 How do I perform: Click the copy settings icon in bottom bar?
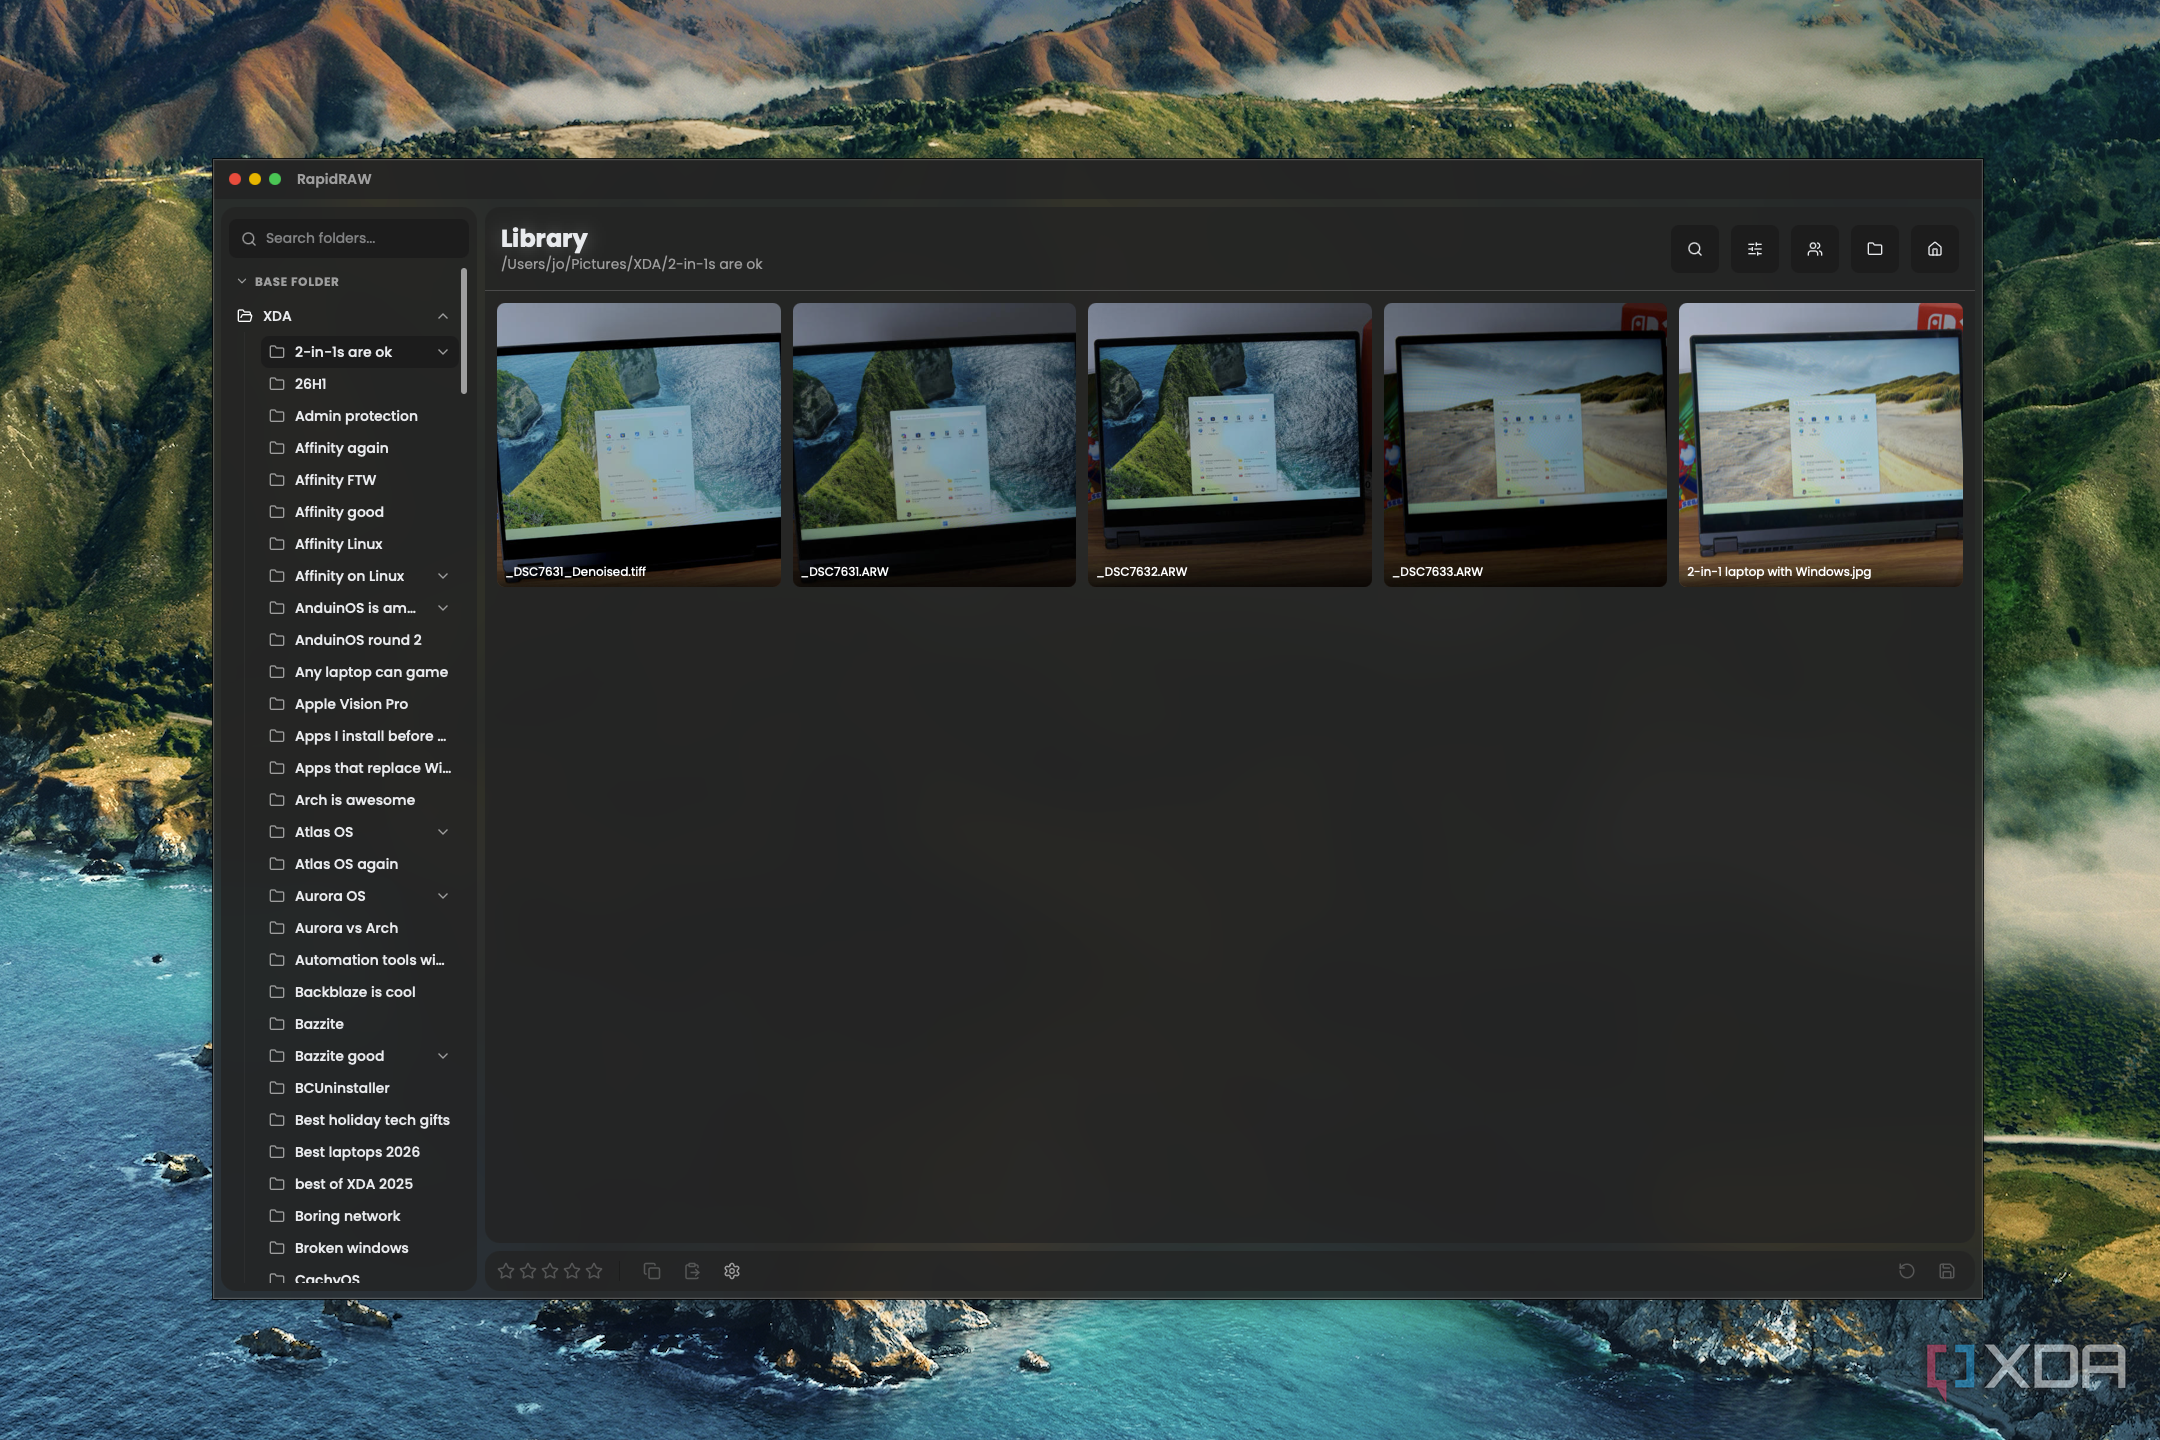[x=652, y=1271]
